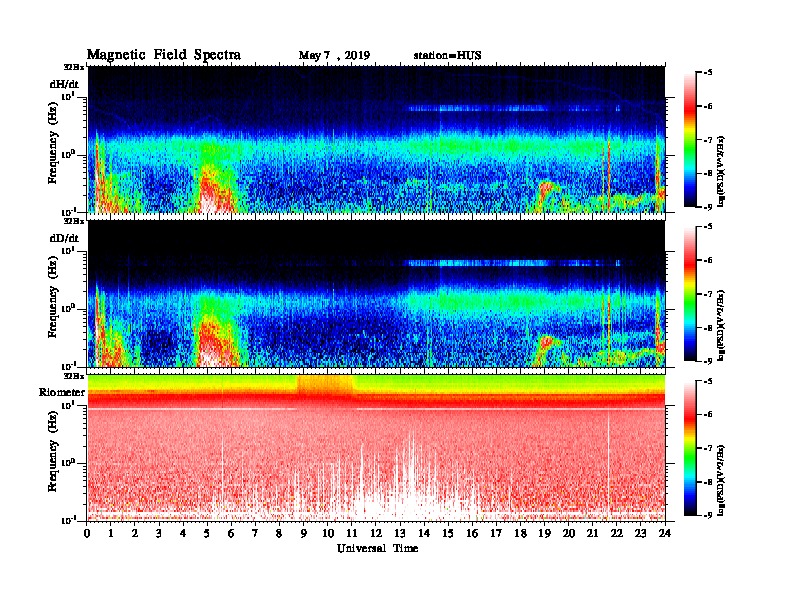Image resolution: width=792 pixels, height=612 pixels.
Task: Click hour "4" on the Universal Time axis
Action: 183,533
